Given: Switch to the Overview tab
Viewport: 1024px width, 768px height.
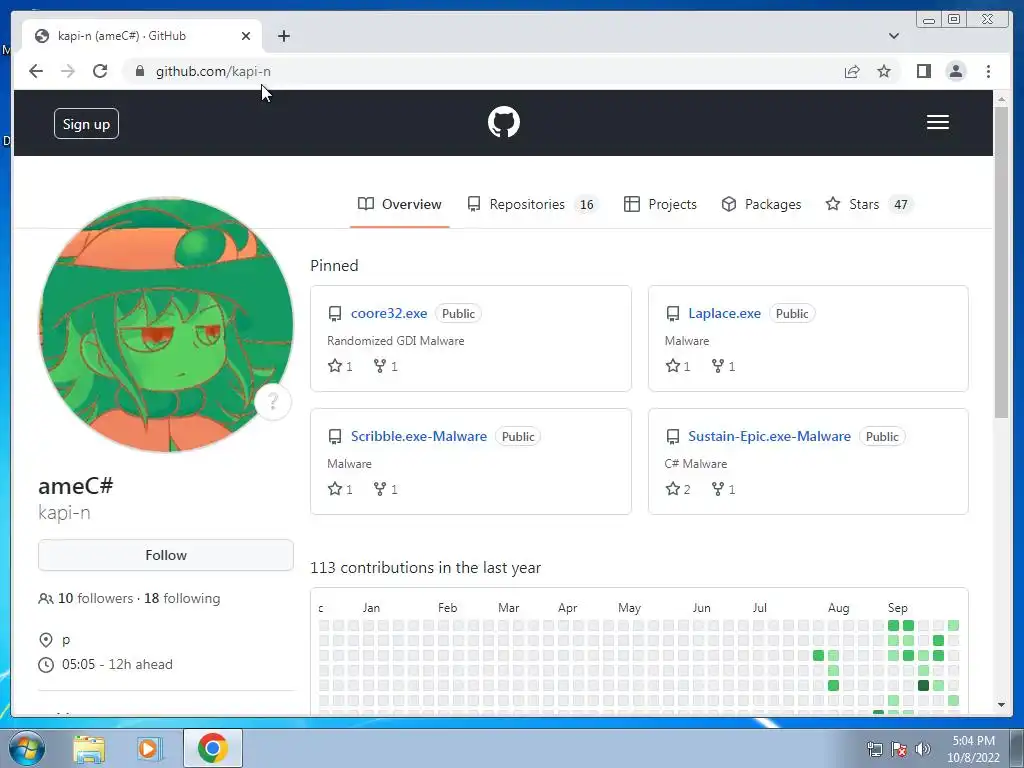Looking at the screenshot, I should click(400, 204).
